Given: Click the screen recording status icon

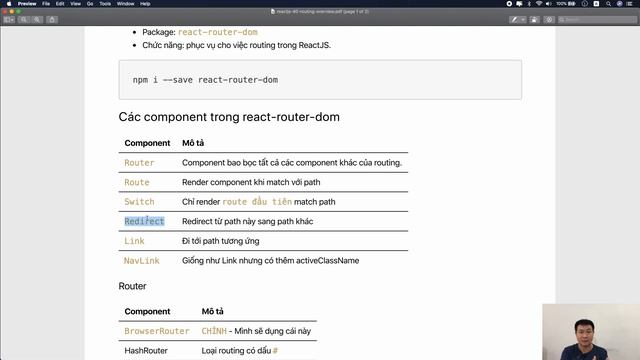Looking at the screenshot, I should [x=509, y=4].
